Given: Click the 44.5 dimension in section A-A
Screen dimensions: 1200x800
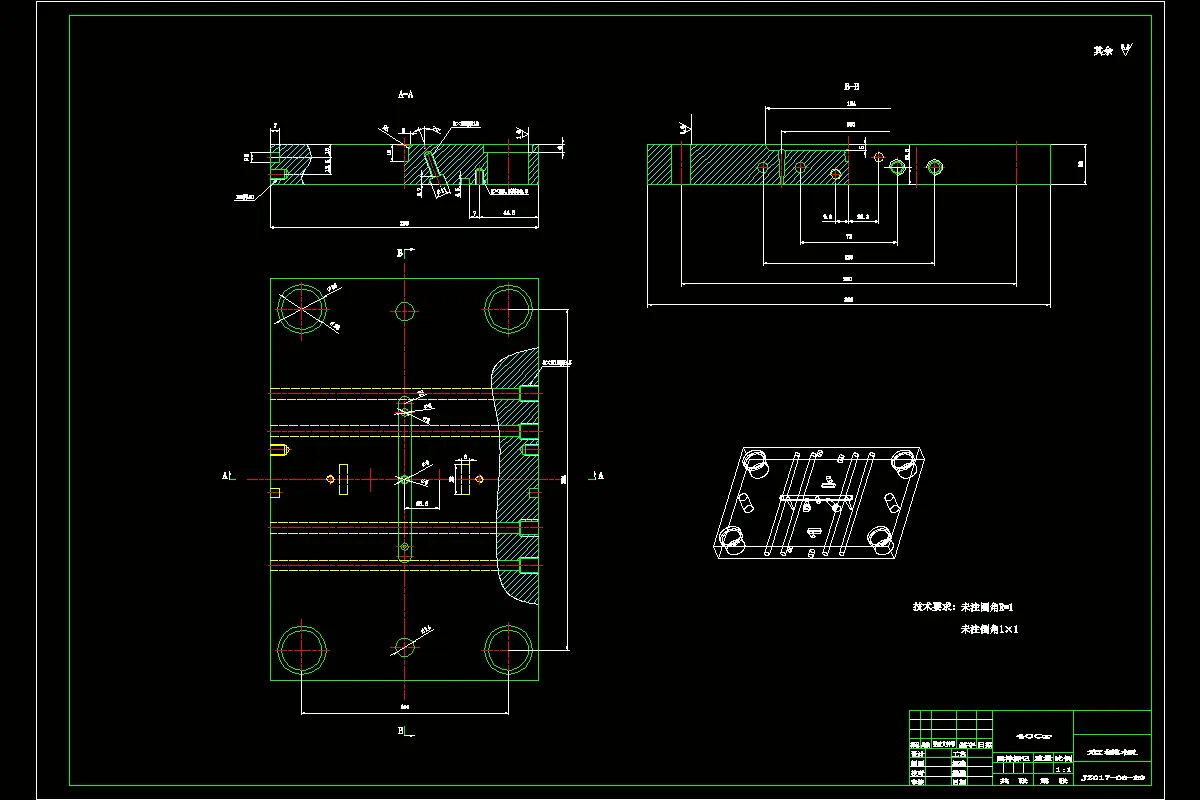Looking at the screenshot, I should 508,214.
